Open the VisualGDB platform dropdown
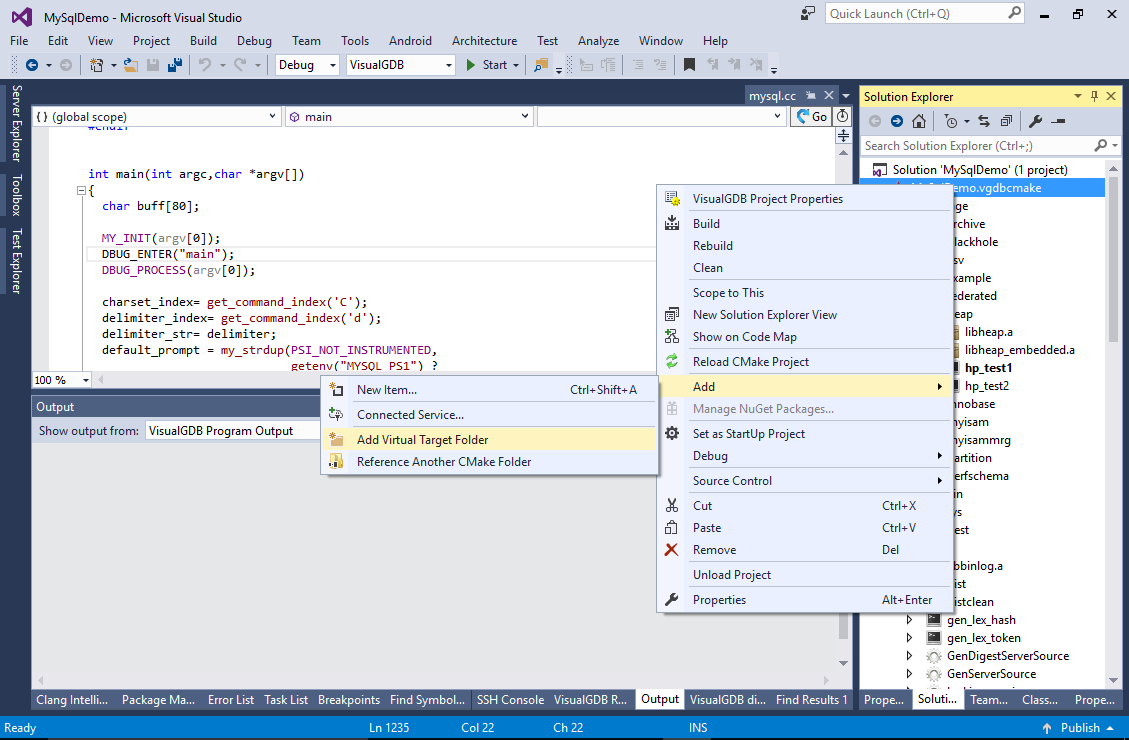Screen dimensions: 1129x740 400,65
